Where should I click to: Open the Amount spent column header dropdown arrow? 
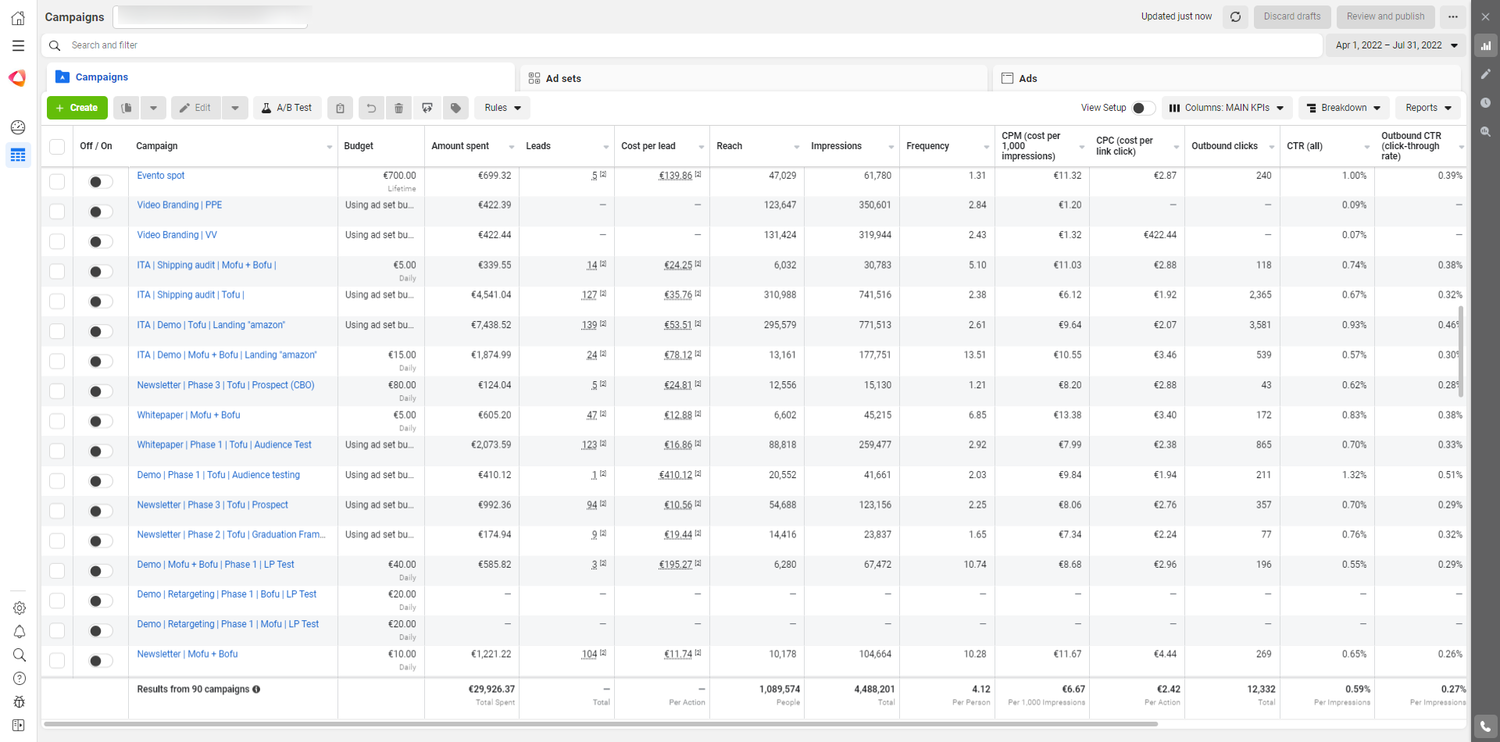click(512, 147)
